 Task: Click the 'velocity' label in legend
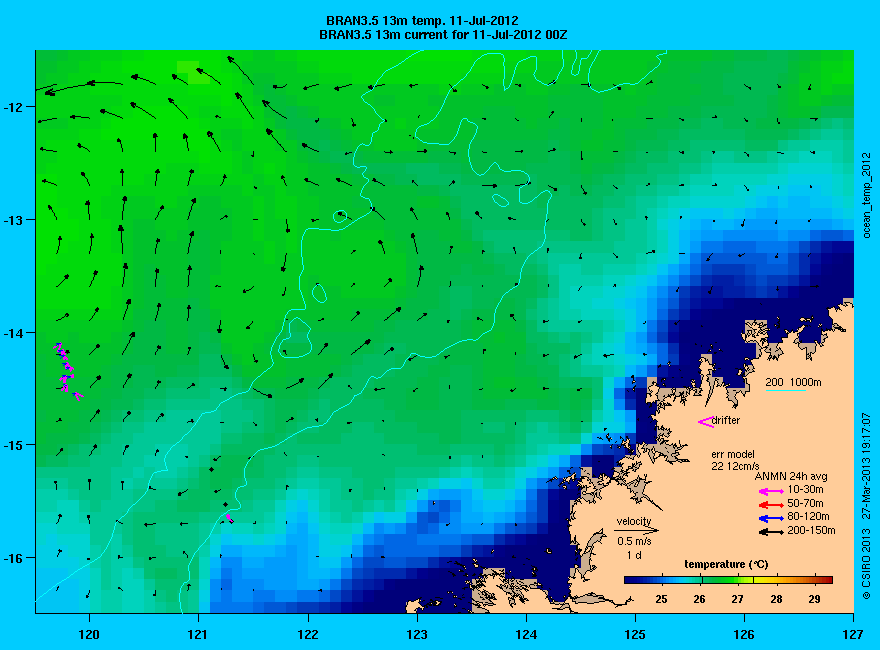click(x=634, y=521)
